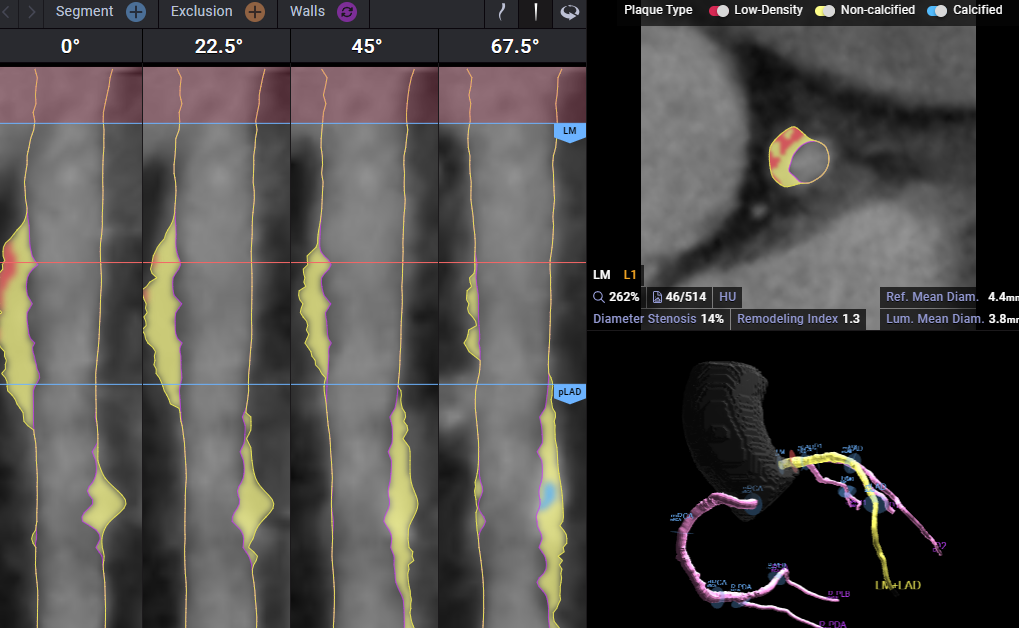
Task: Click the rotate view icon
Action: 570,13
